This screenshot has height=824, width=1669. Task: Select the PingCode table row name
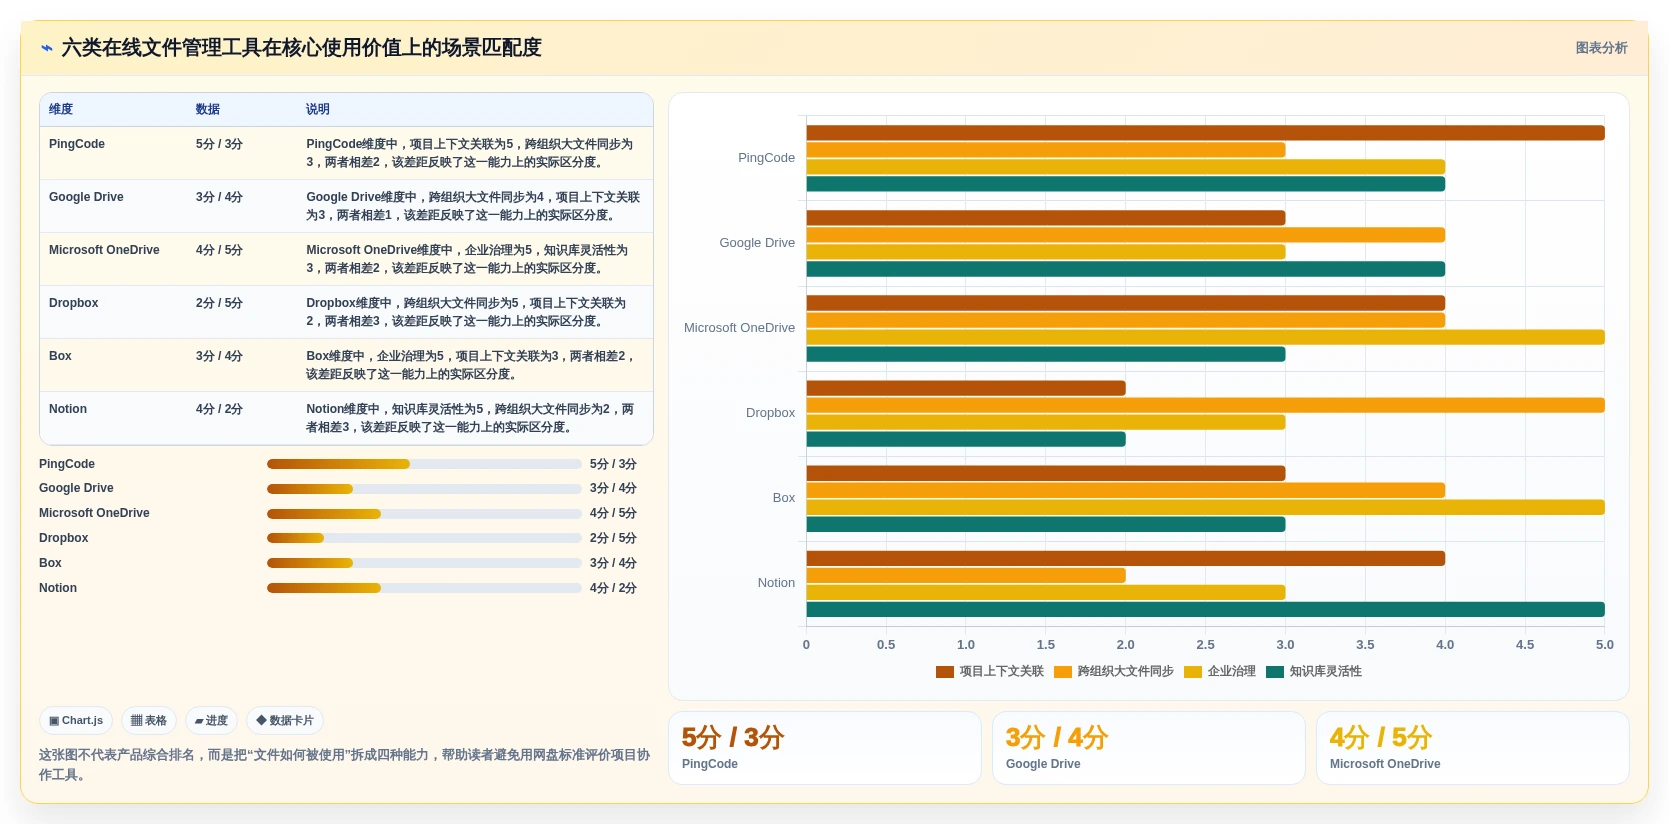point(77,144)
